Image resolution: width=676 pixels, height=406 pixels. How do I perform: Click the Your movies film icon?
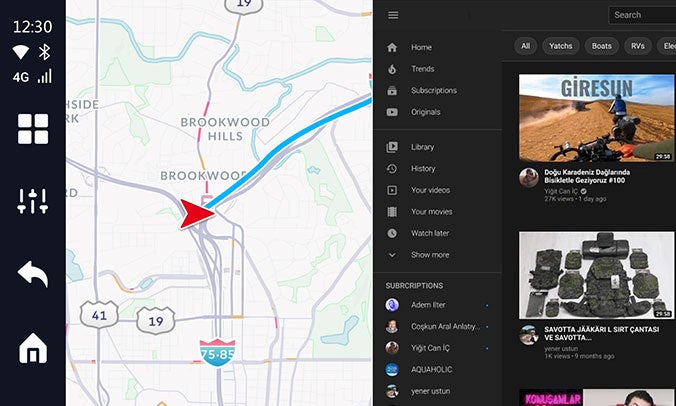point(392,212)
